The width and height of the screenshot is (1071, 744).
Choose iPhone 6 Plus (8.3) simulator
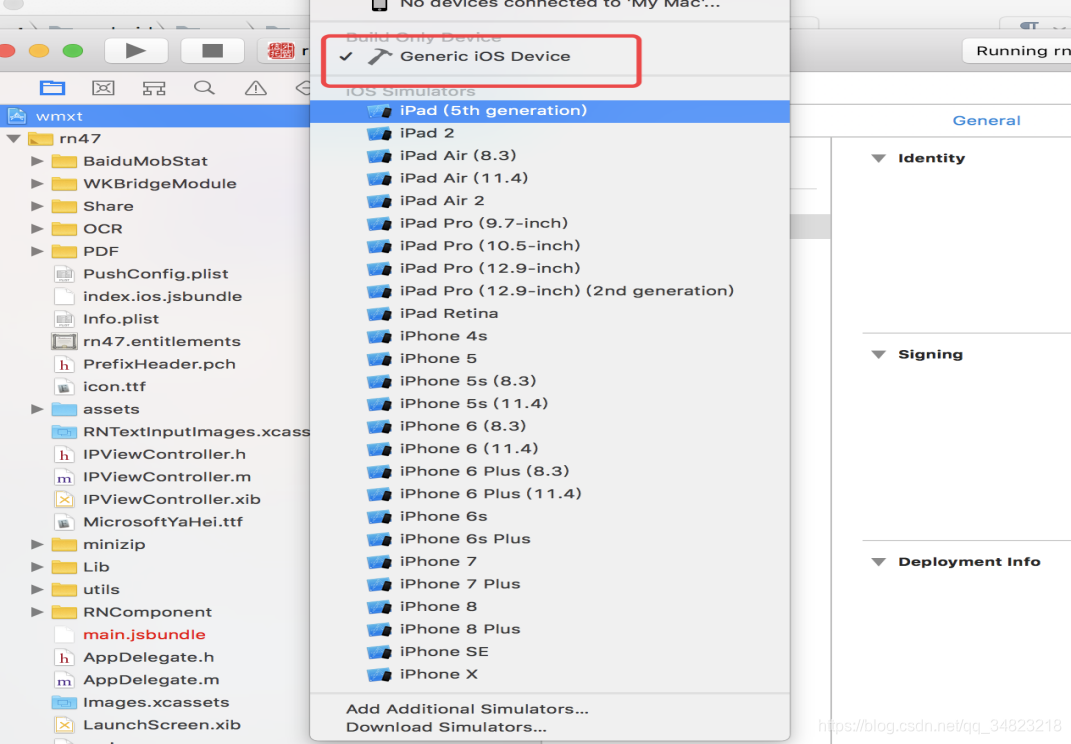550,471
